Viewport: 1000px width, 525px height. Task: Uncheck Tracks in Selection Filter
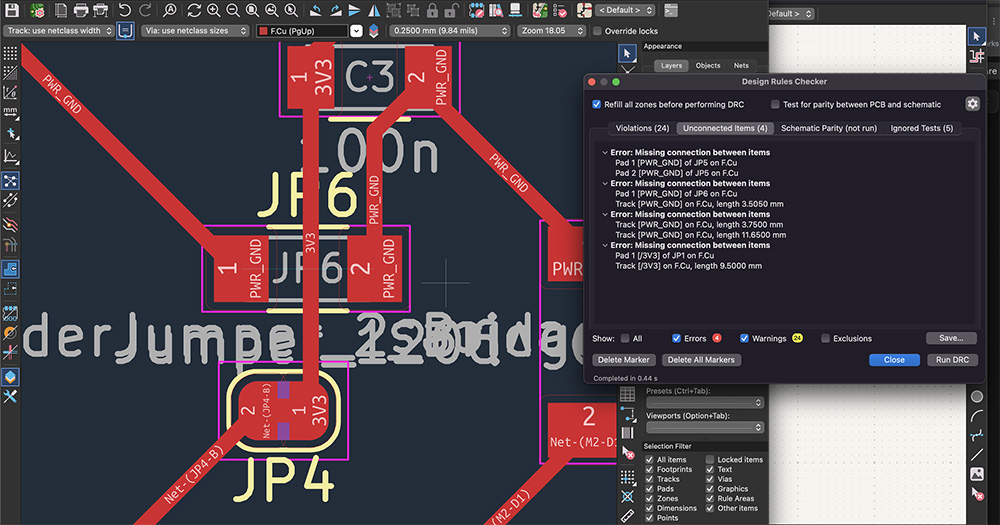pyautogui.click(x=649, y=479)
